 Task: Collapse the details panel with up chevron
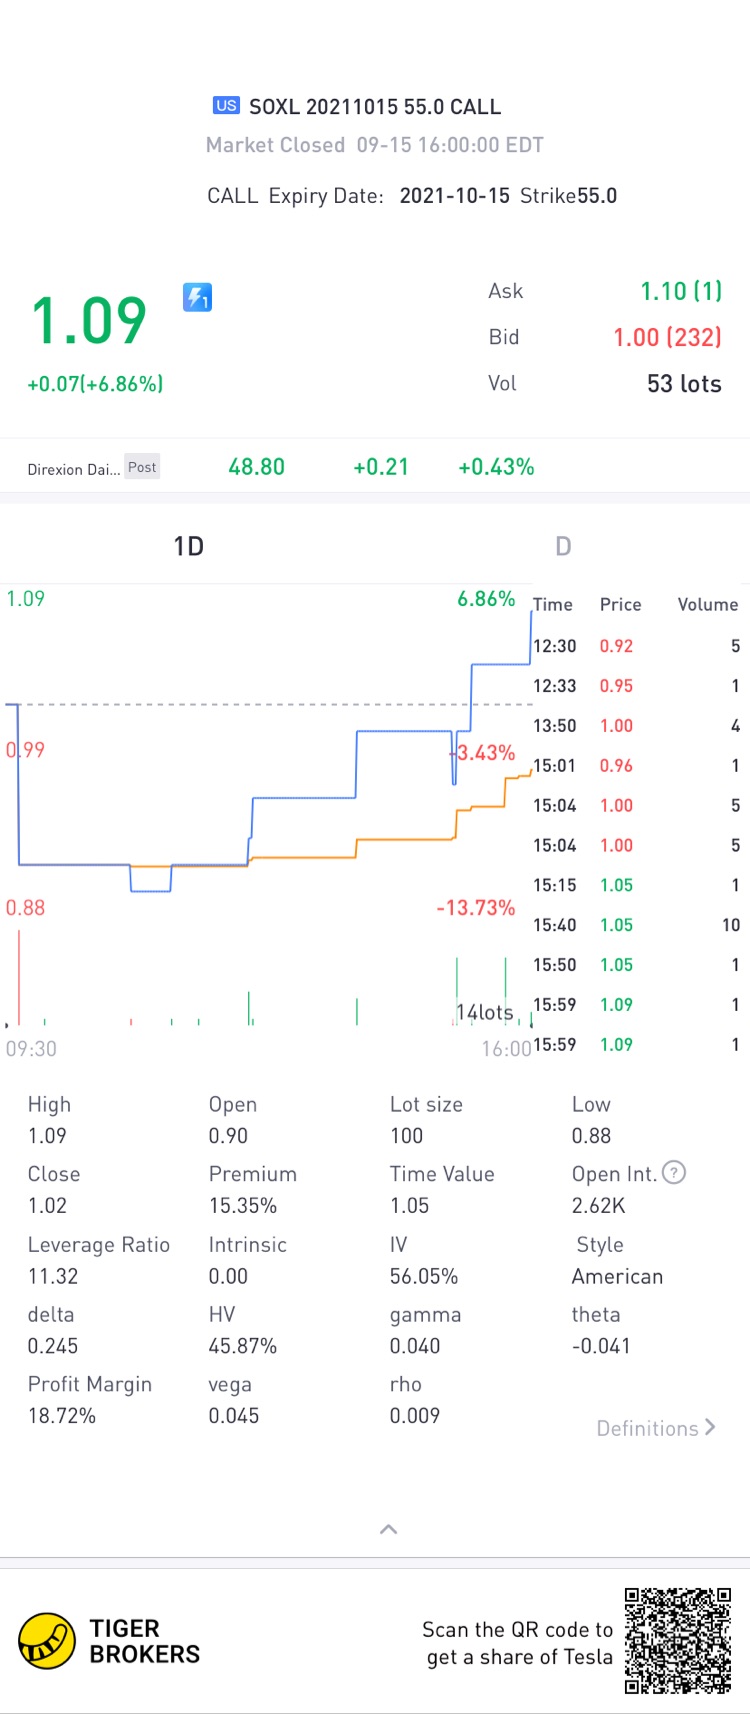[x=389, y=1529]
